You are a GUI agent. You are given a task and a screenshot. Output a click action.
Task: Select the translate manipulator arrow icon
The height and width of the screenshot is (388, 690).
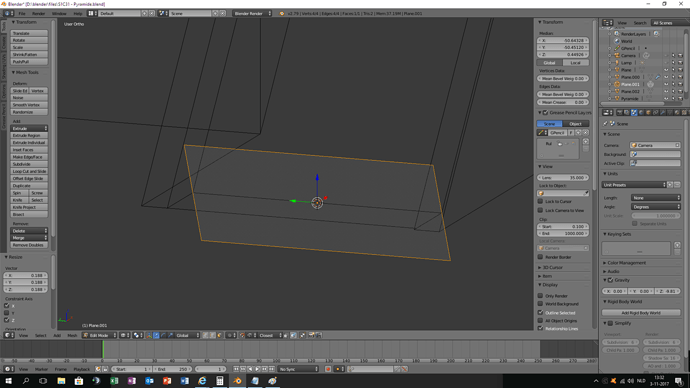[x=156, y=335]
